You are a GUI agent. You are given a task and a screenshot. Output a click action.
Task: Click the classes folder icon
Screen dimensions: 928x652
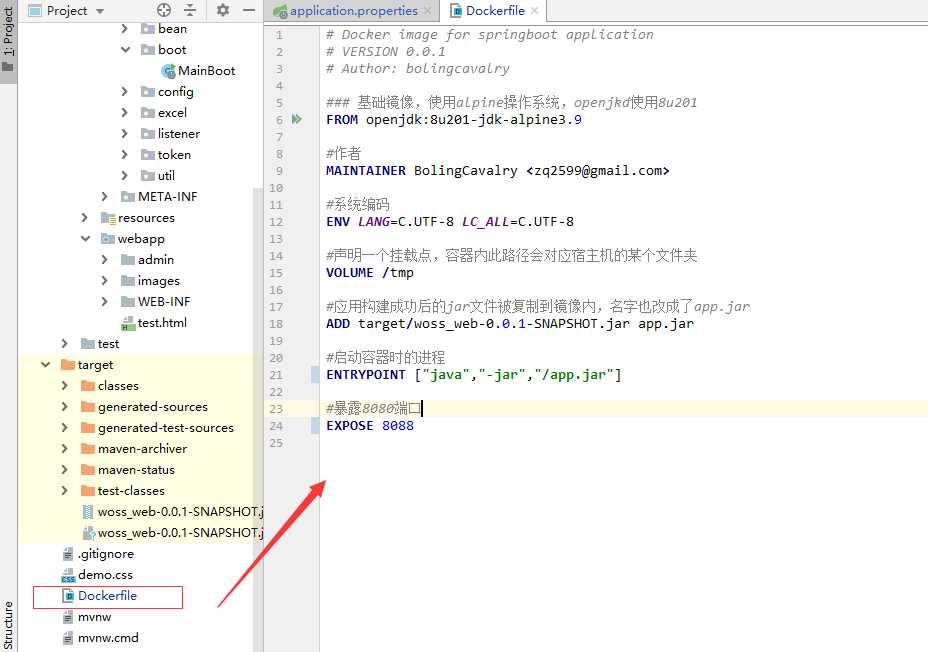point(88,386)
